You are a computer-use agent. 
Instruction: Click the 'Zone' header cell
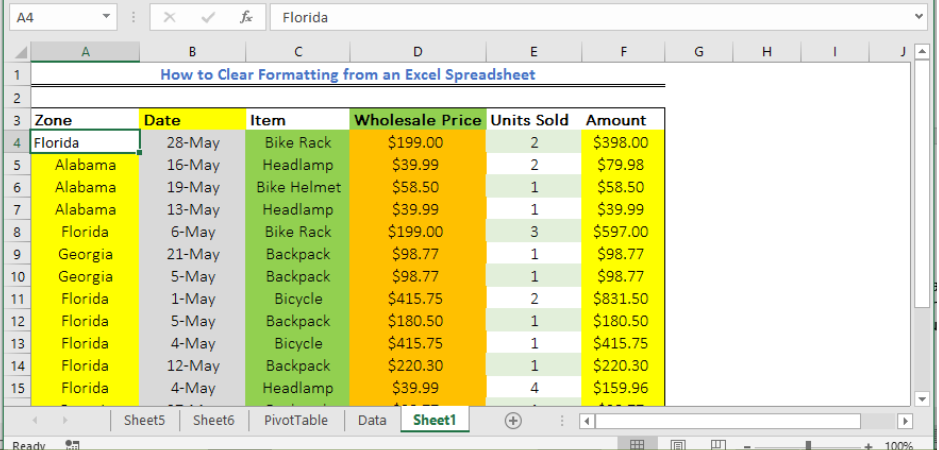[85, 120]
